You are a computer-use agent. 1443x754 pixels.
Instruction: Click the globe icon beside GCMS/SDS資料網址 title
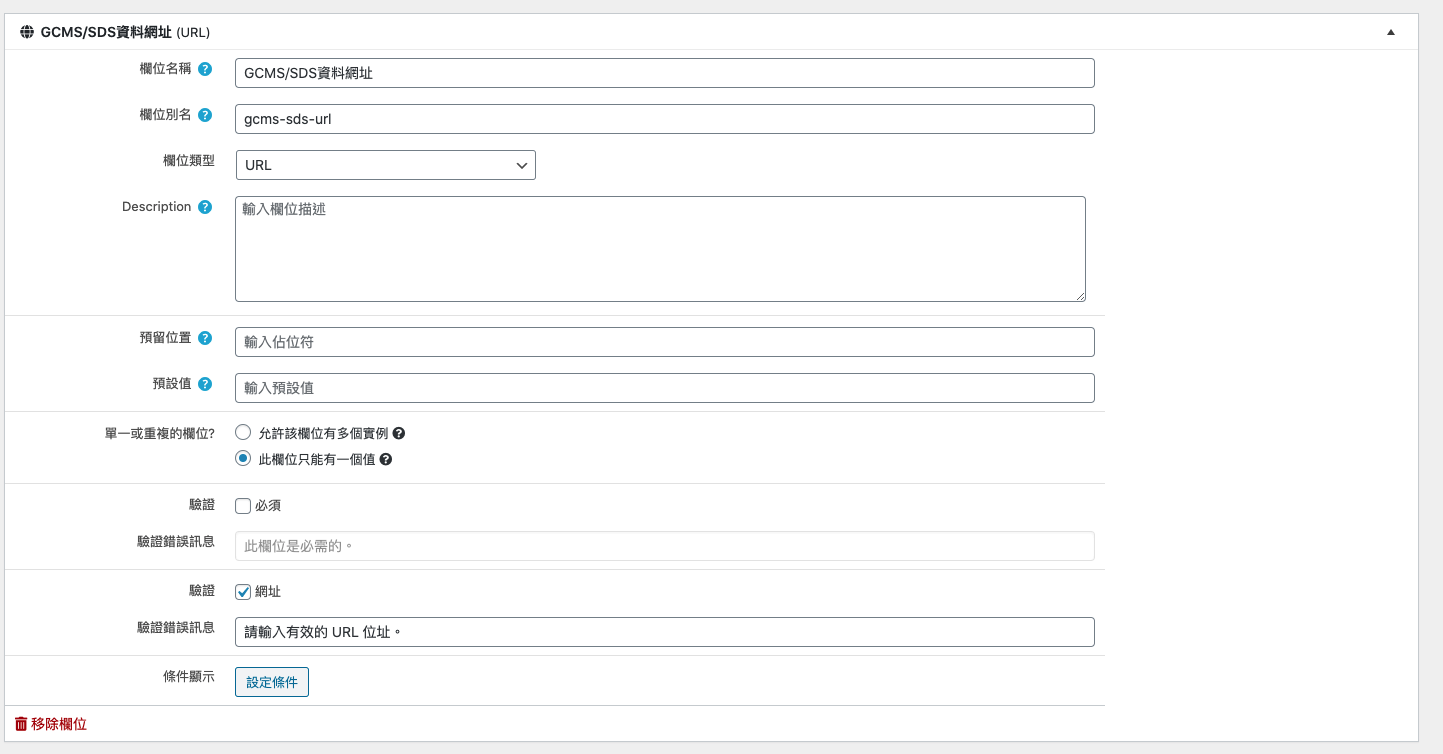(27, 32)
